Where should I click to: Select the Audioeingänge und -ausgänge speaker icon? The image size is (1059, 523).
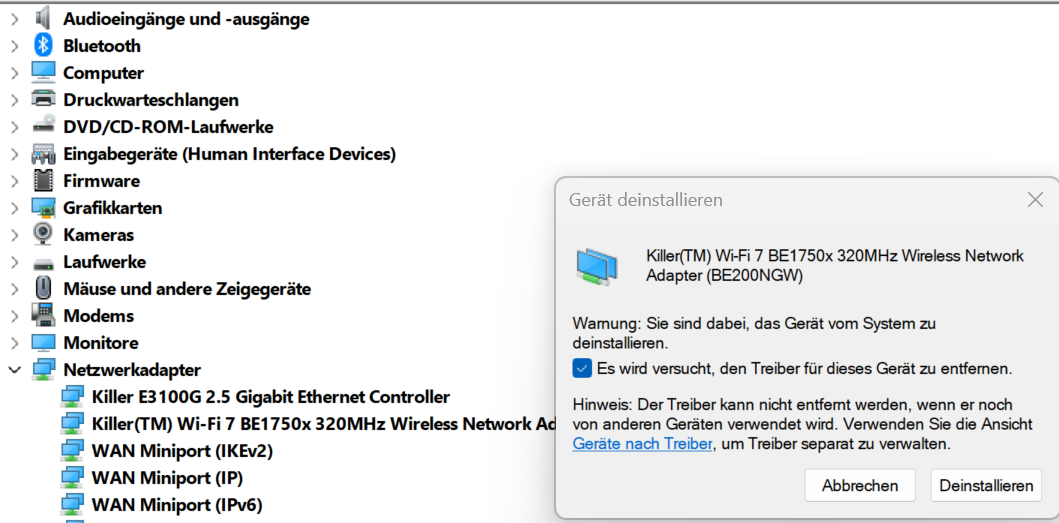pos(43,19)
